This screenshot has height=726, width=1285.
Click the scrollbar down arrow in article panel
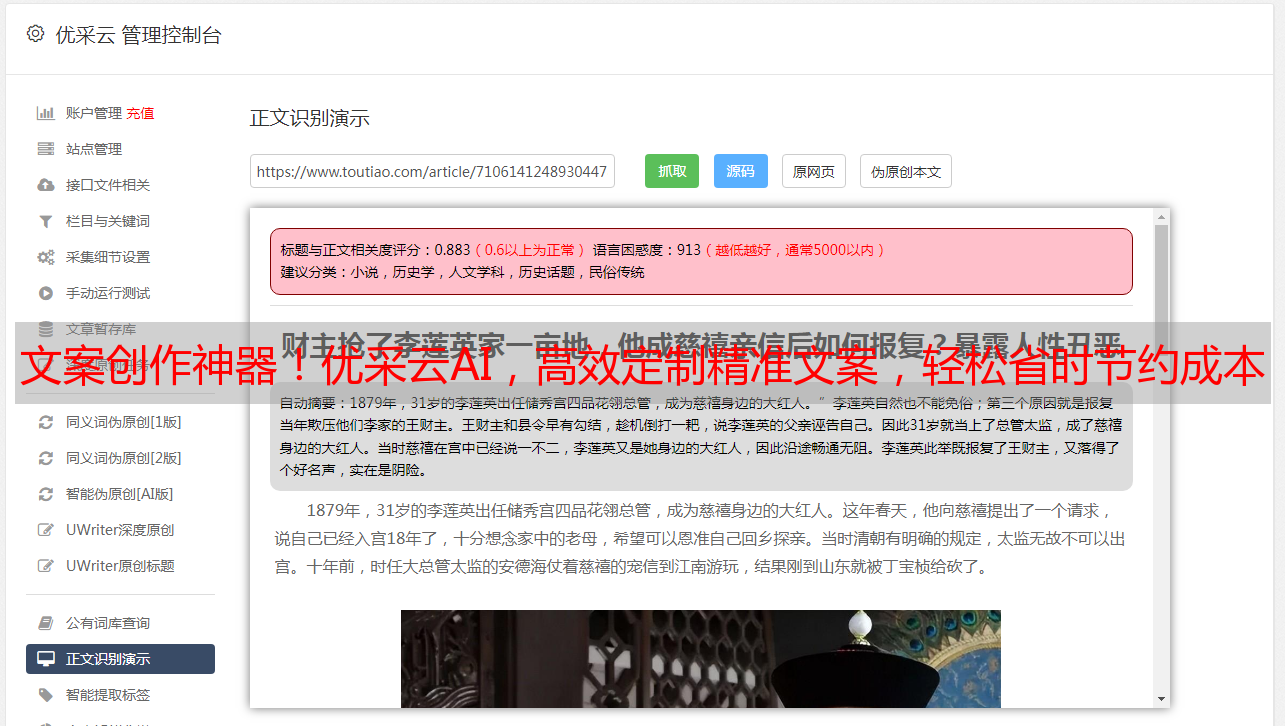tap(1161, 698)
